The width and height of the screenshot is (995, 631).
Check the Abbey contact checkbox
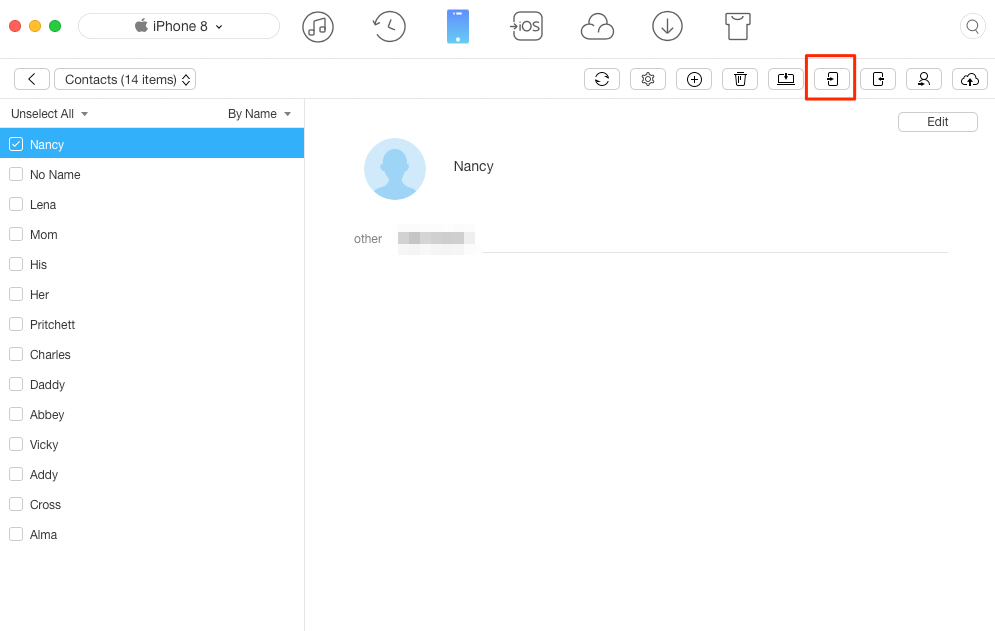pyautogui.click(x=16, y=414)
